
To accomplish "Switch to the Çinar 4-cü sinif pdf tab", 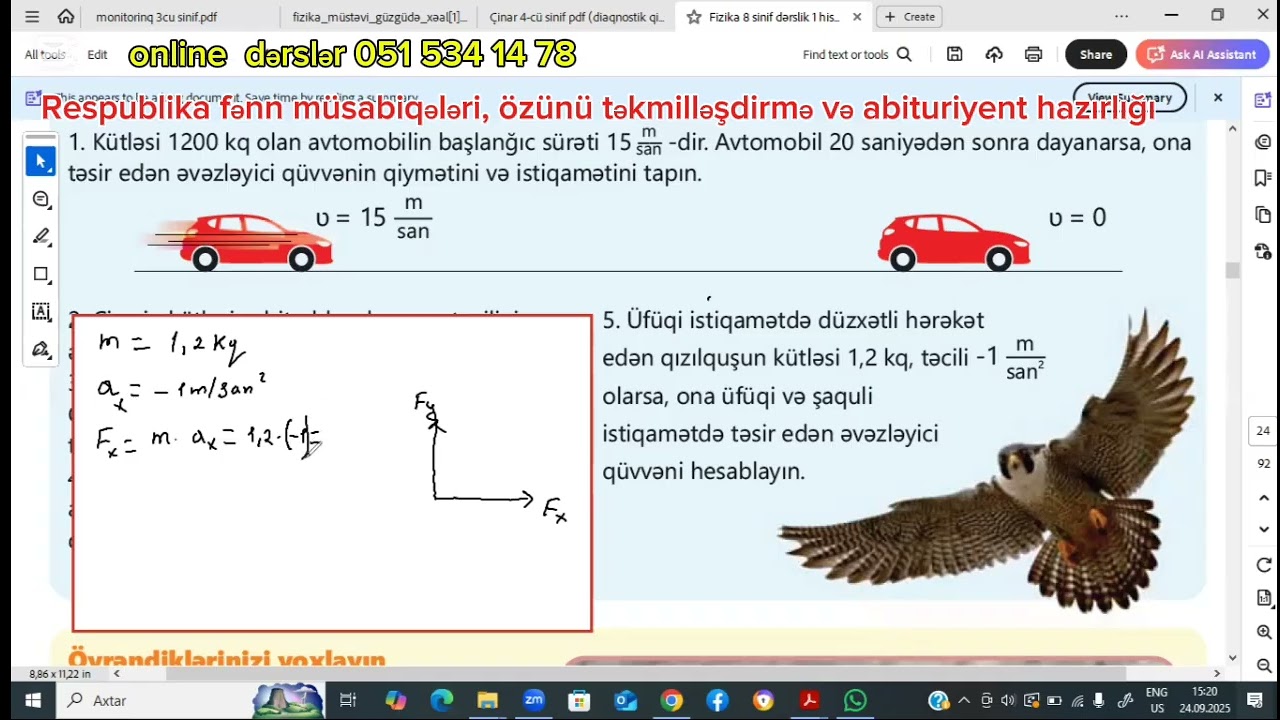I will (576, 17).
